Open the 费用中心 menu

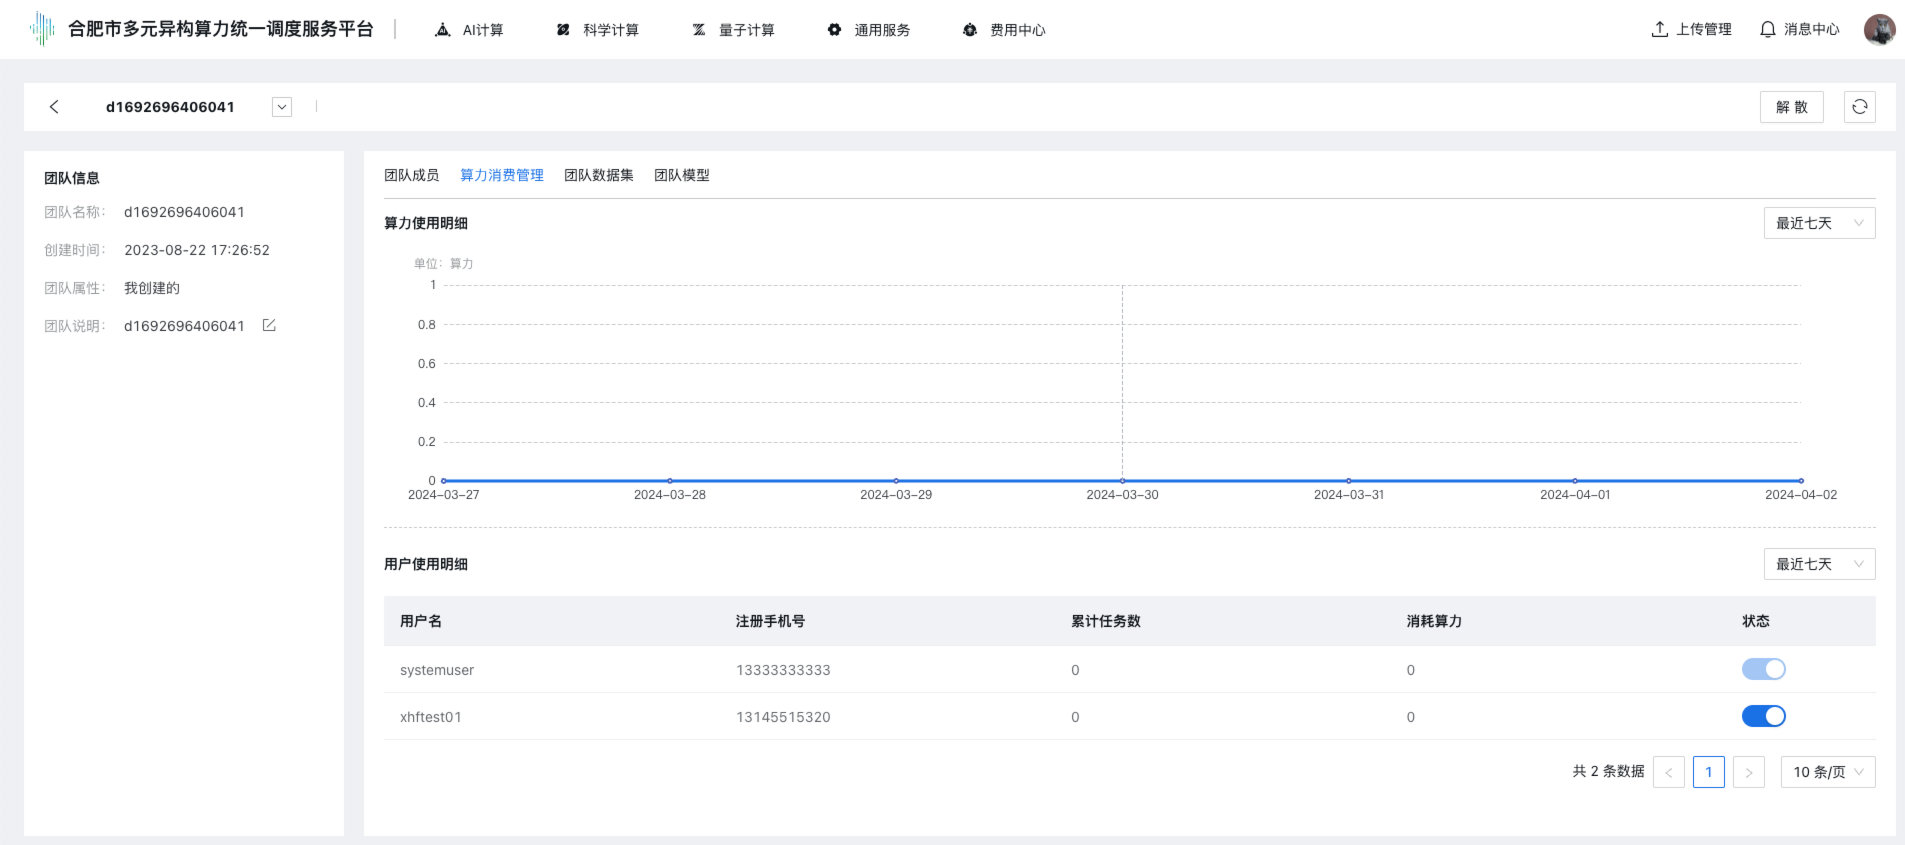[x=1004, y=30]
